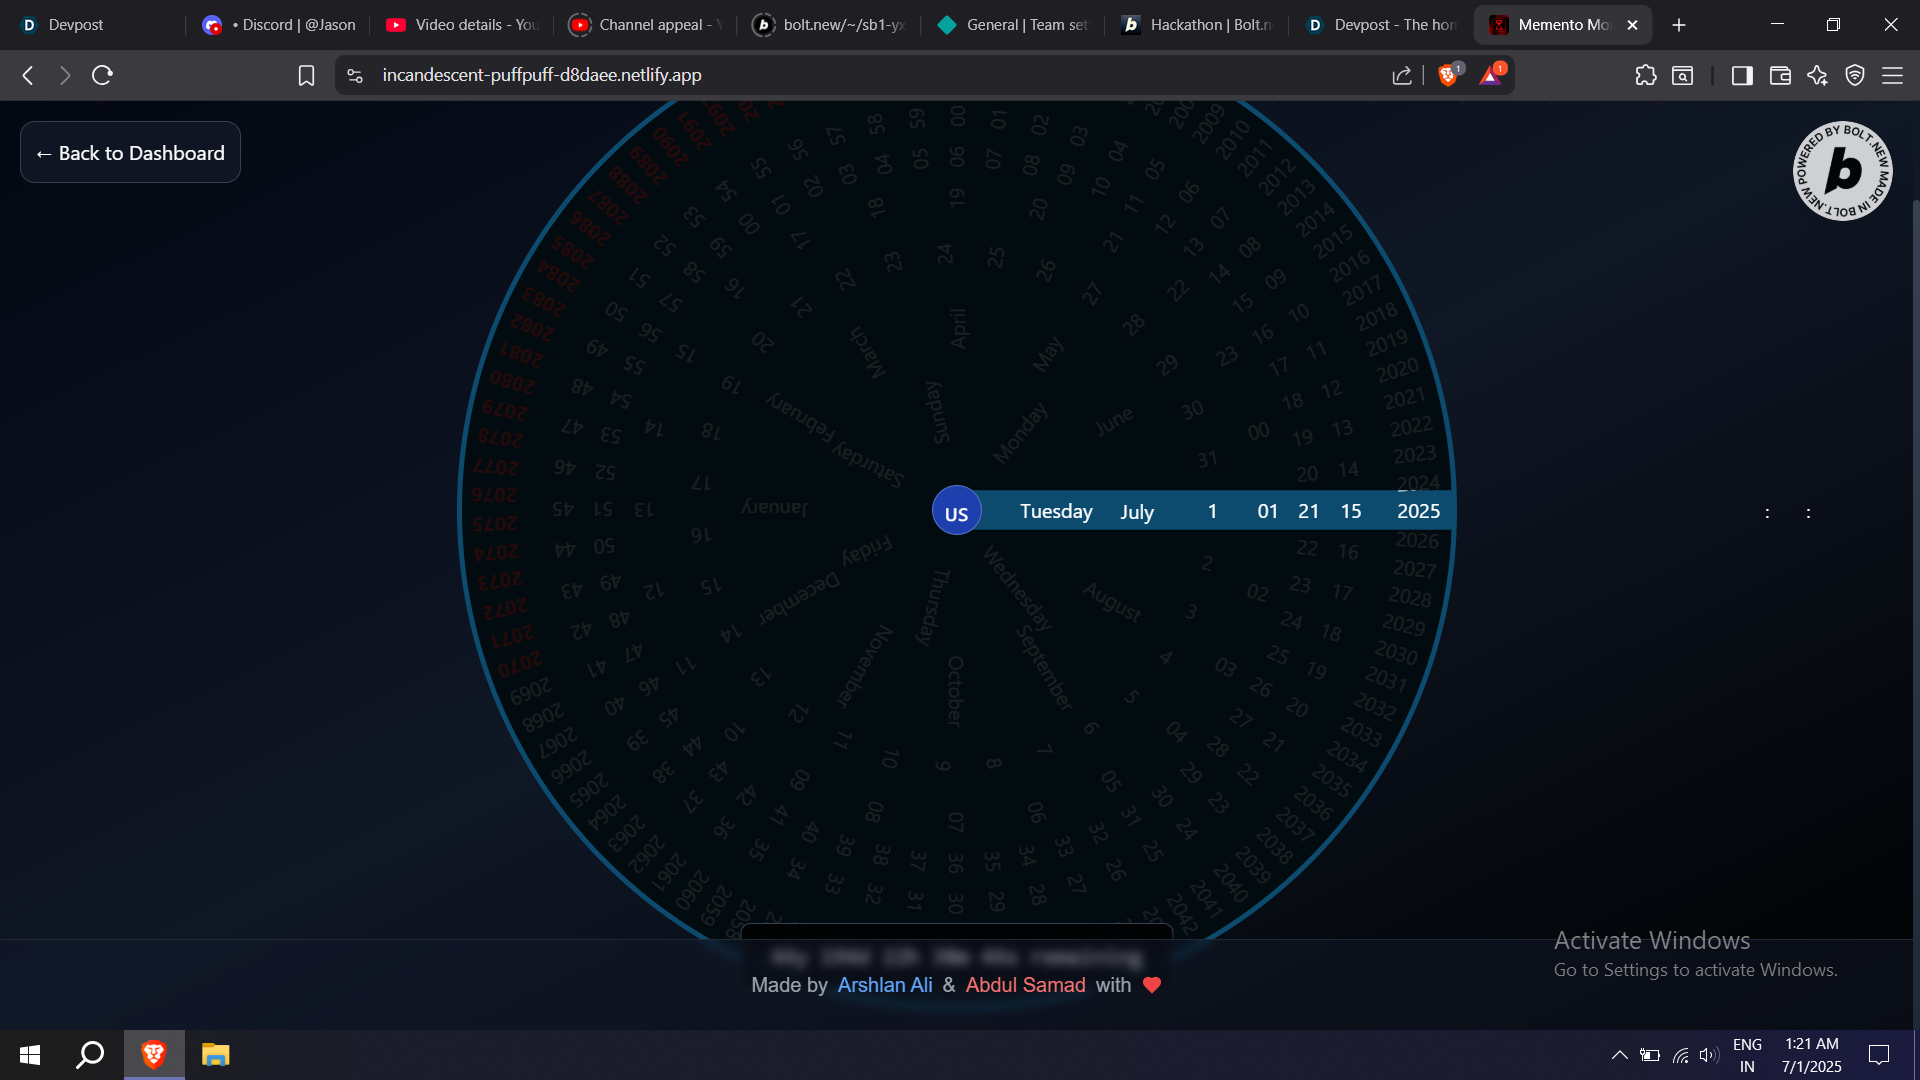Screen dimensions: 1920x1080
Task: Click the US country badge
Action: (x=956, y=511)
